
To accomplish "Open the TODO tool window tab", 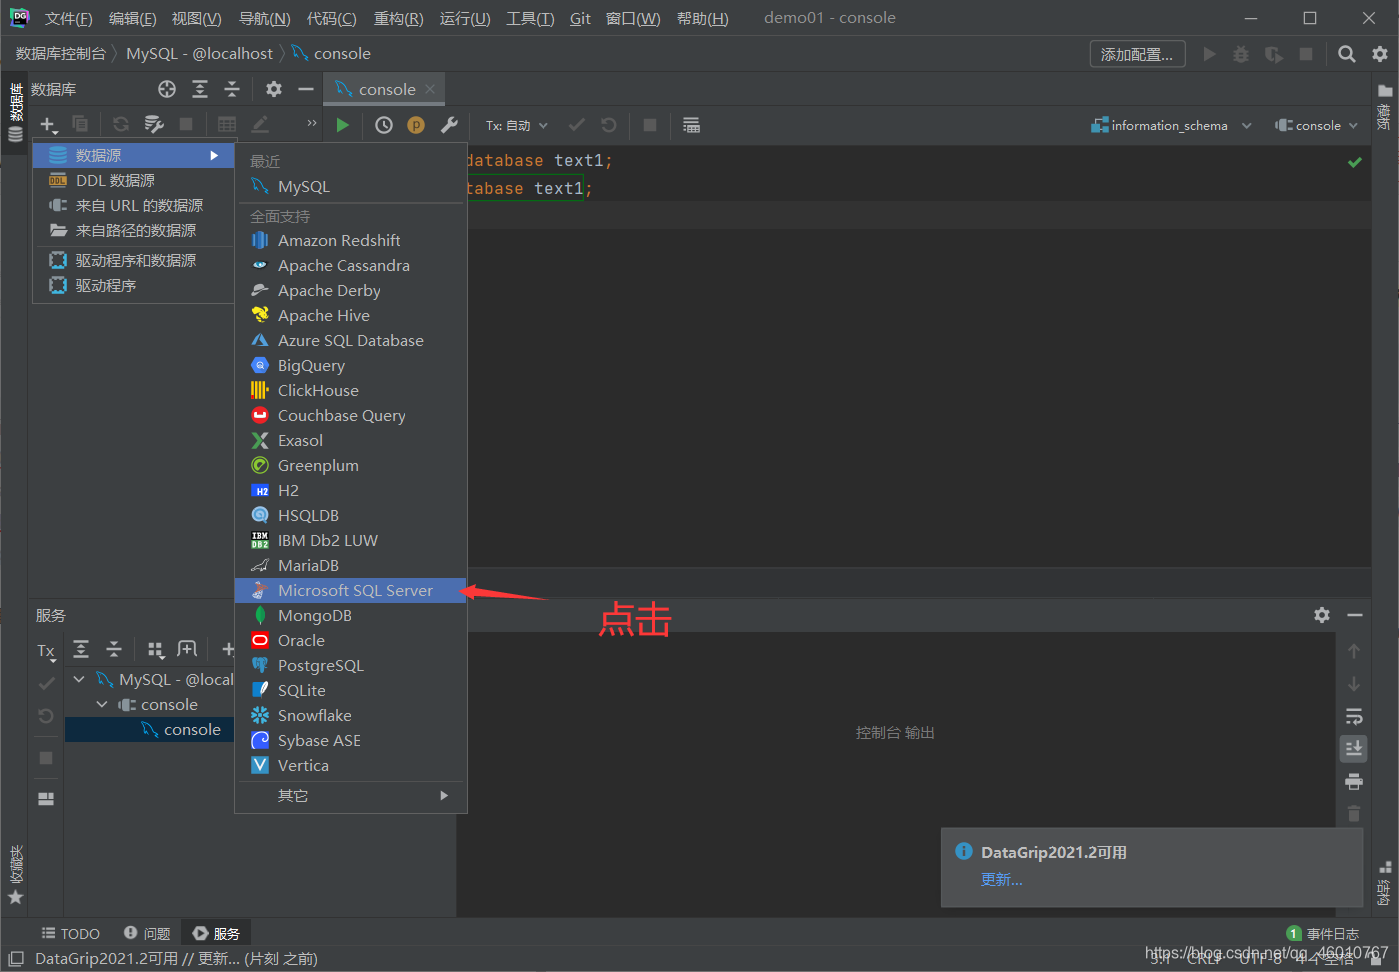I will point(71,933).
